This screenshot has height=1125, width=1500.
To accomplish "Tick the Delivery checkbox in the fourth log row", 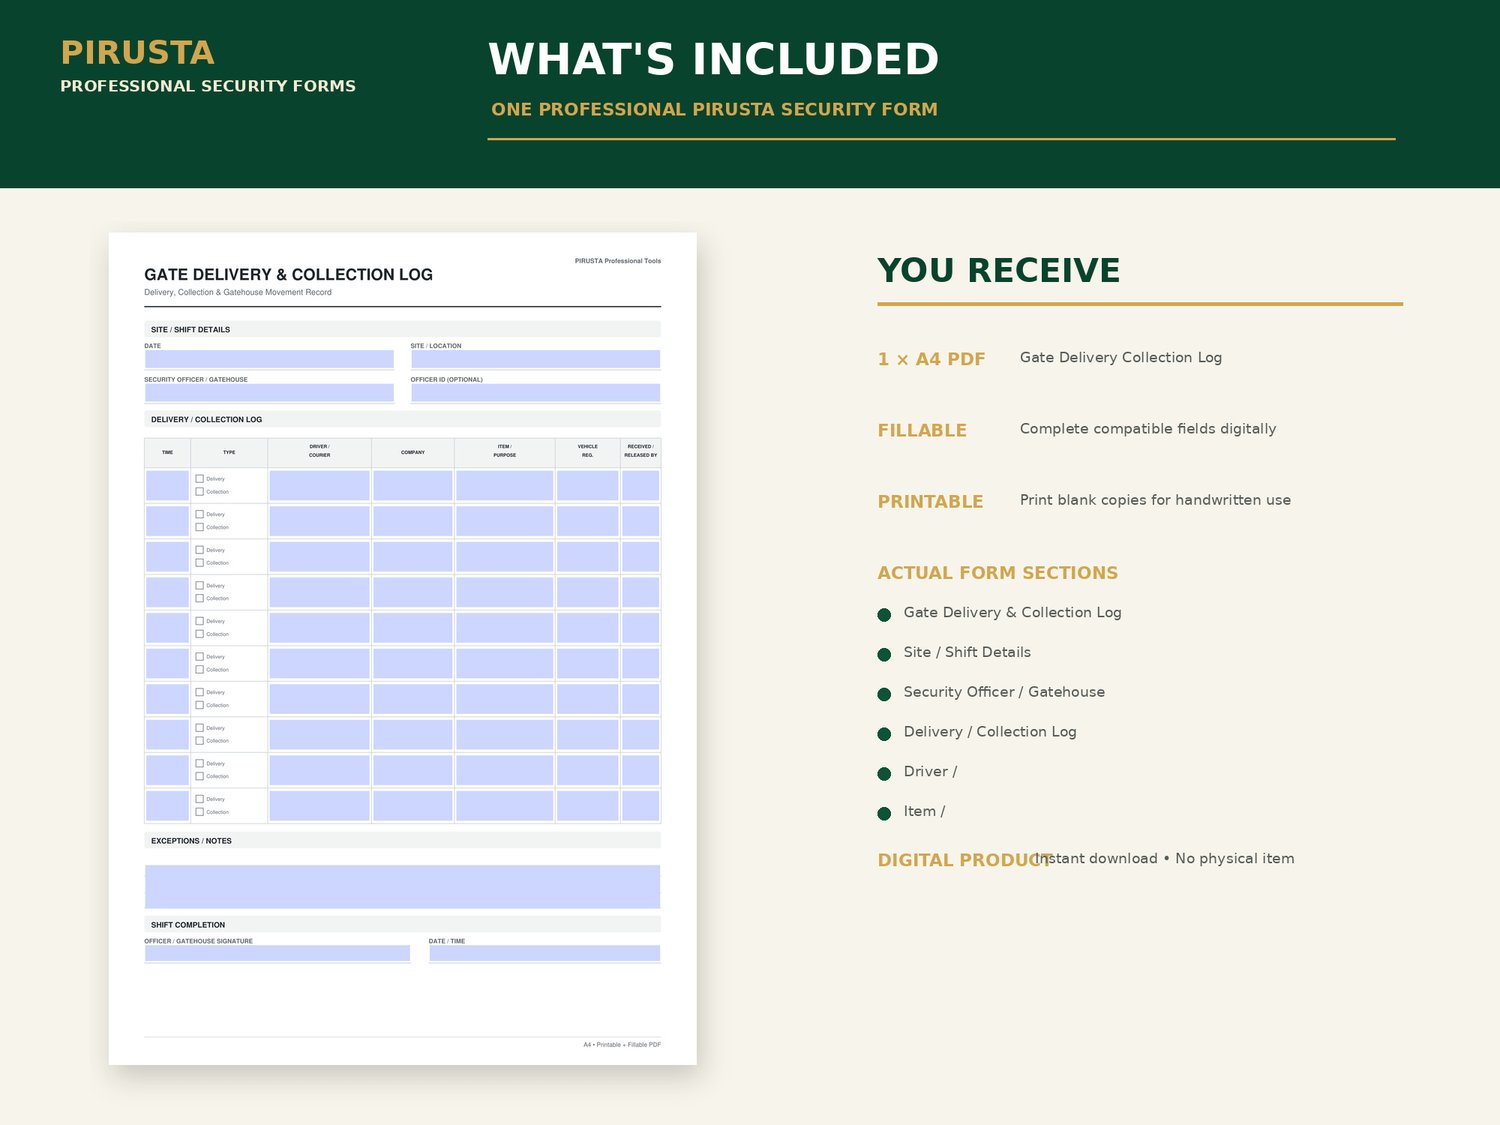I will click(199, 586).
